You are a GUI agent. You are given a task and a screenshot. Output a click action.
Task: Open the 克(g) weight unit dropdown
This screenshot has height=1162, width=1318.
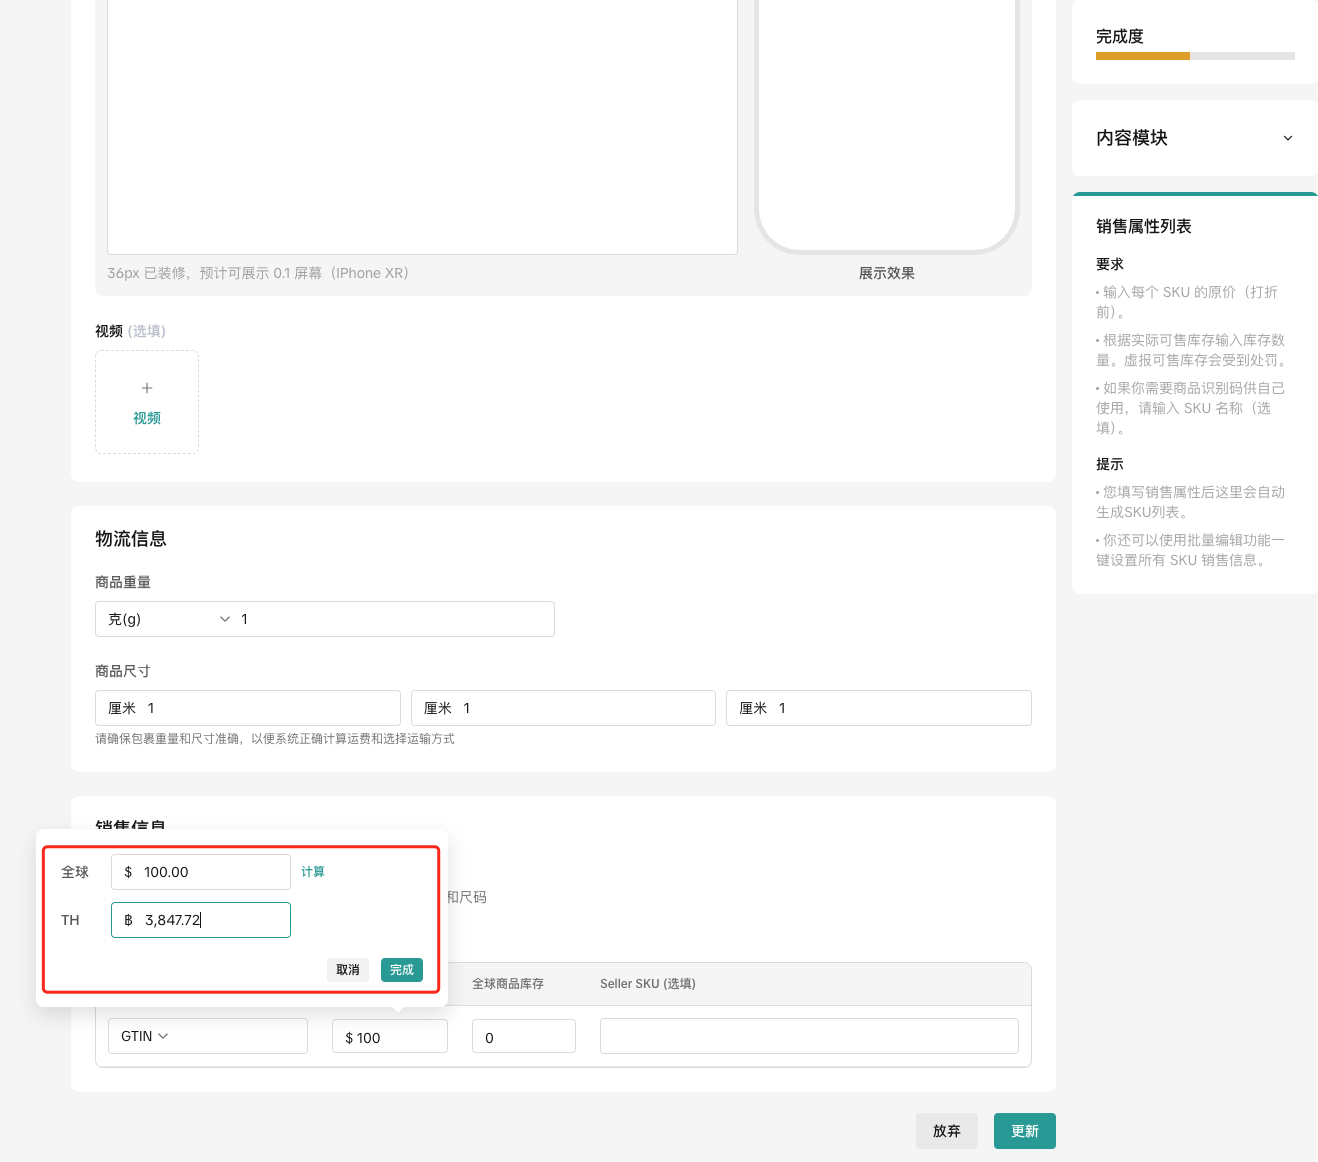click(x=168, y=619)
